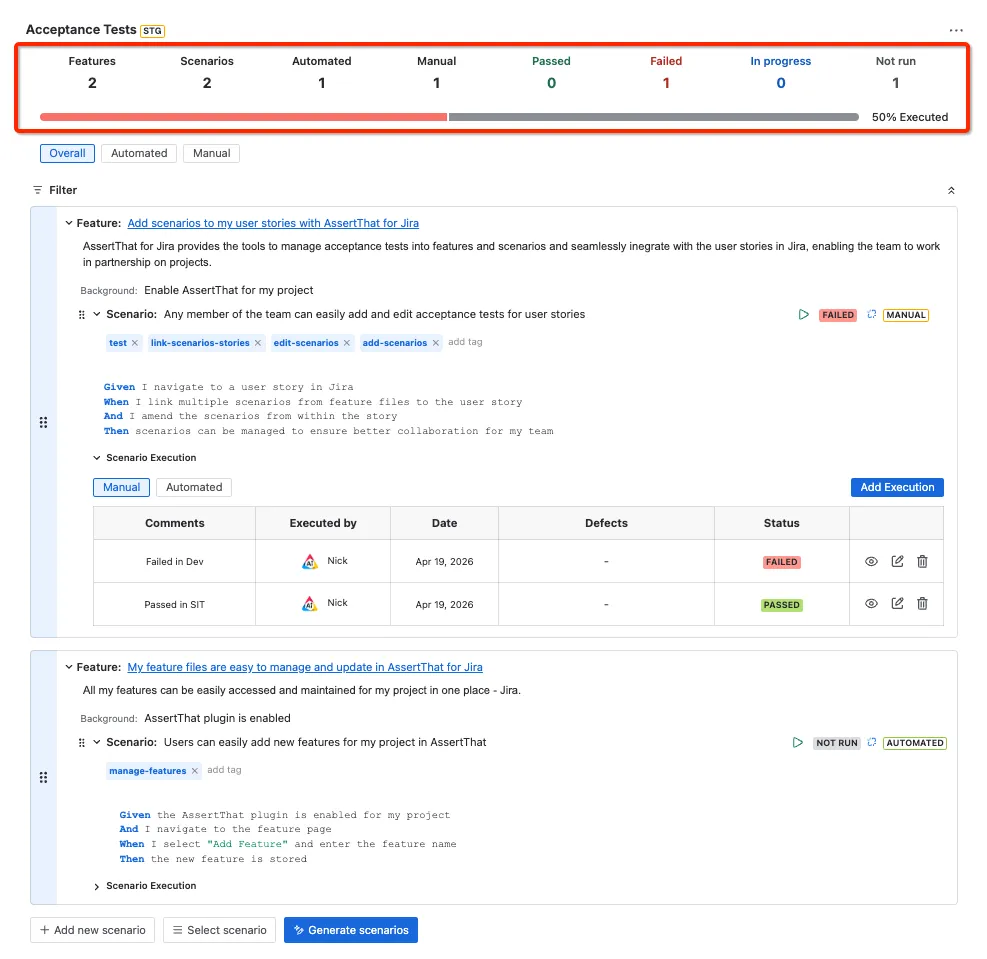Screen dimensions: 987x959
Task: Click the red failed progress bar segment
Action: coord(244,117)
